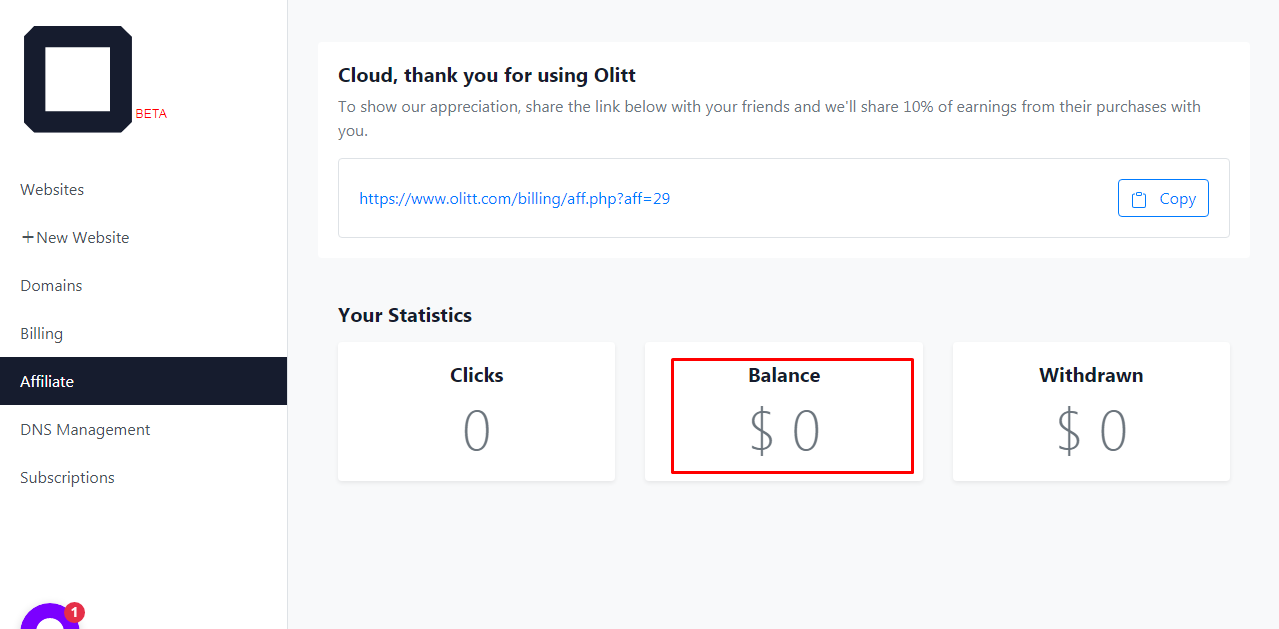1279x629 pixels.
Task: Select the Affiliate sidebar entry
Action: click(46, 381)
